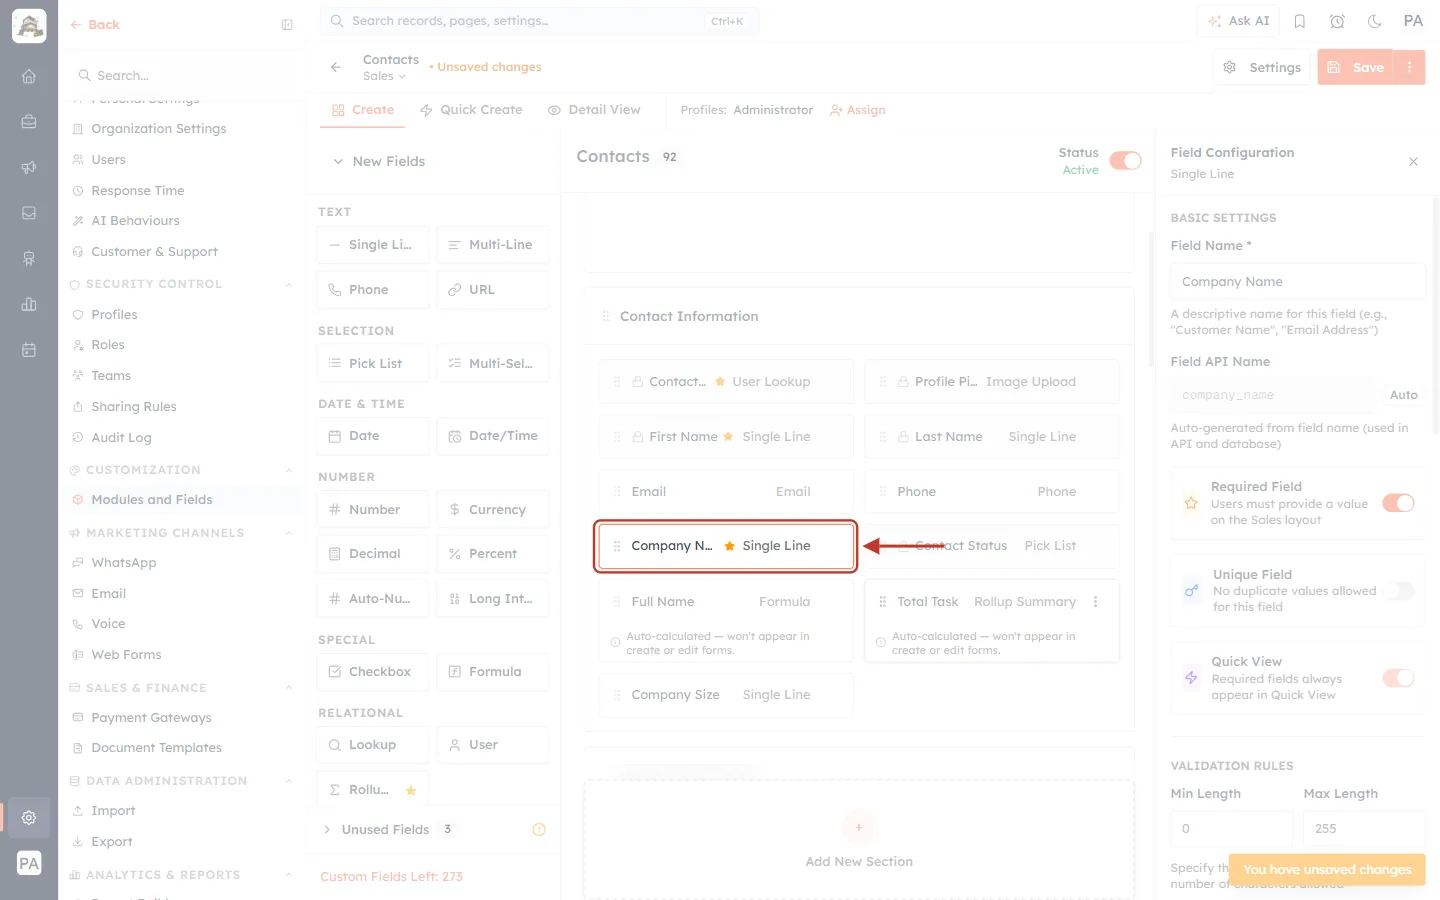Viewport: 1440px width, 900px height.
Task: Click the back arrow next to Contacts
Action: 336,67
